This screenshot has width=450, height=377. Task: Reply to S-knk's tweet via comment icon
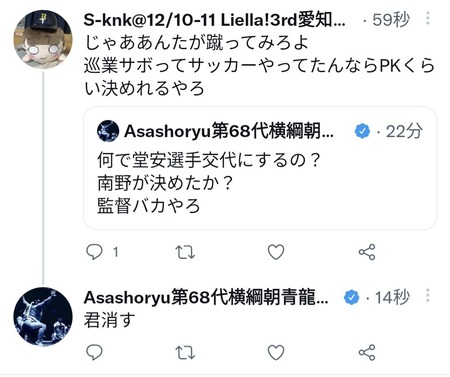click(x=94, y=252)
